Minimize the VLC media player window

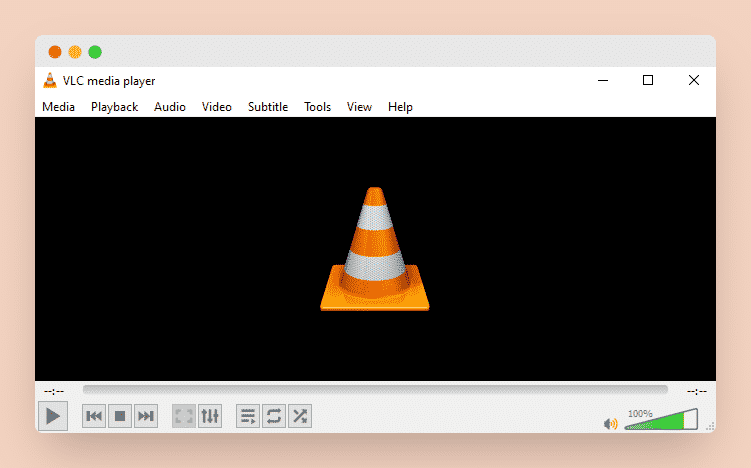click(x=603, y=80)
